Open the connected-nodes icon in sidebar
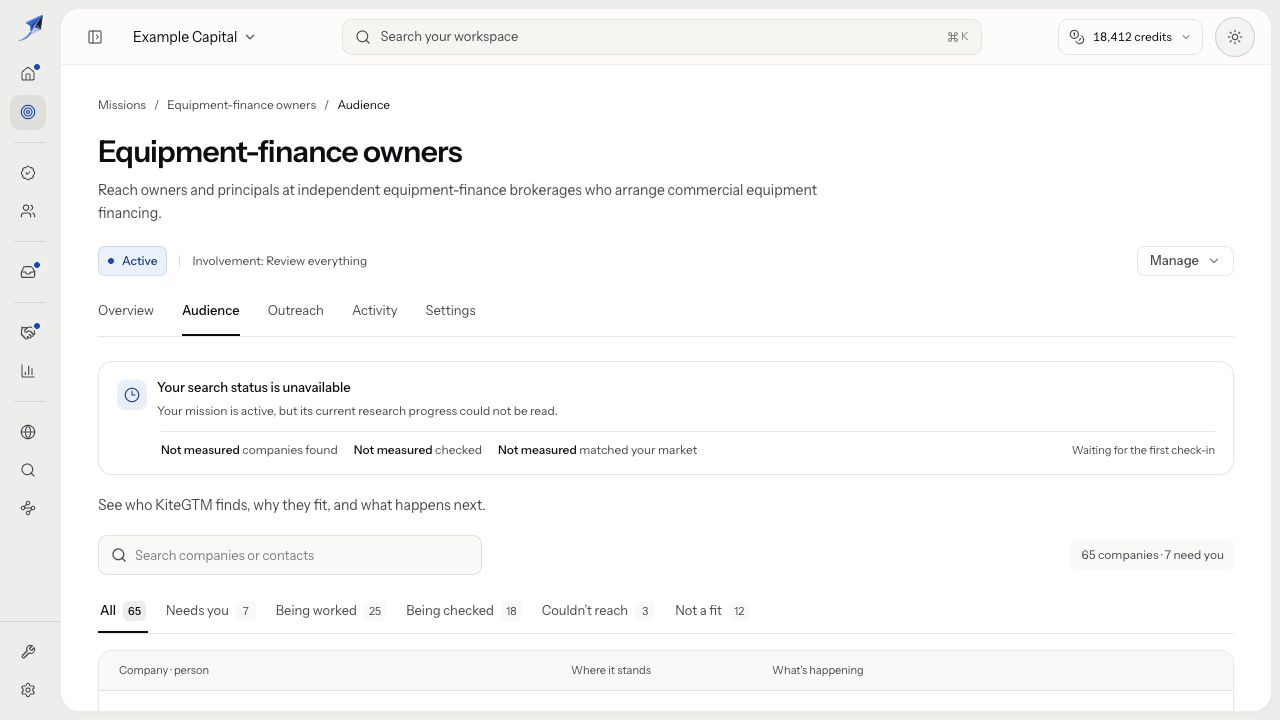The width and height of the screenshot is (1280, 720). click(28, 508)
